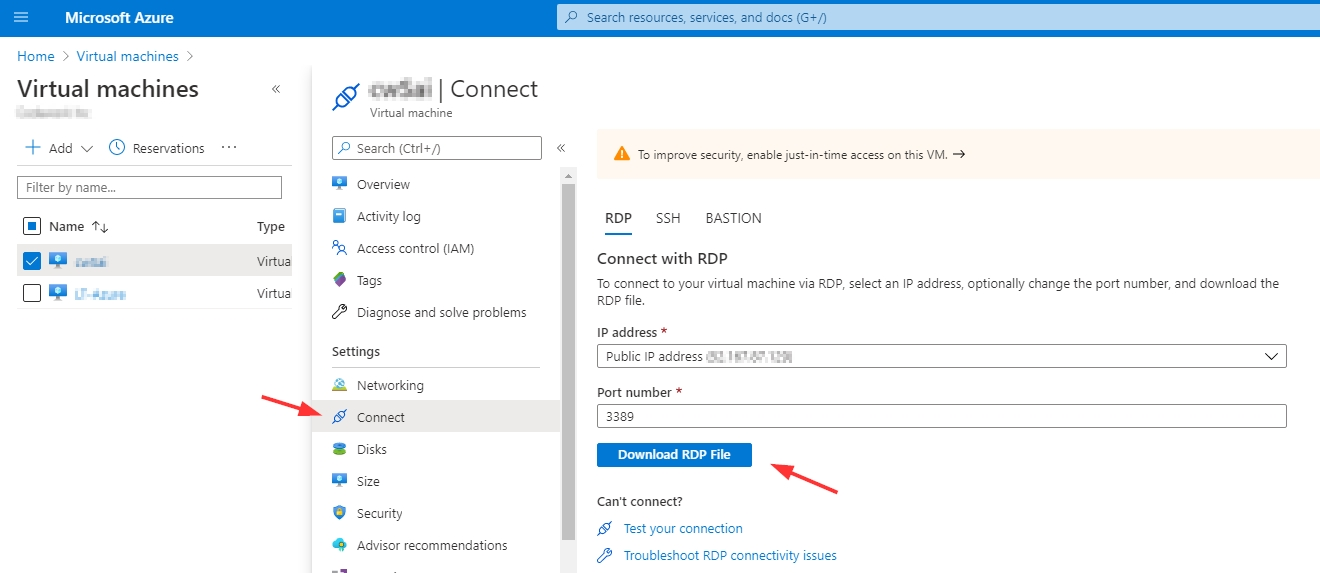
Task: Click the just-in-time access warning banner
Action: click(958, 155)
